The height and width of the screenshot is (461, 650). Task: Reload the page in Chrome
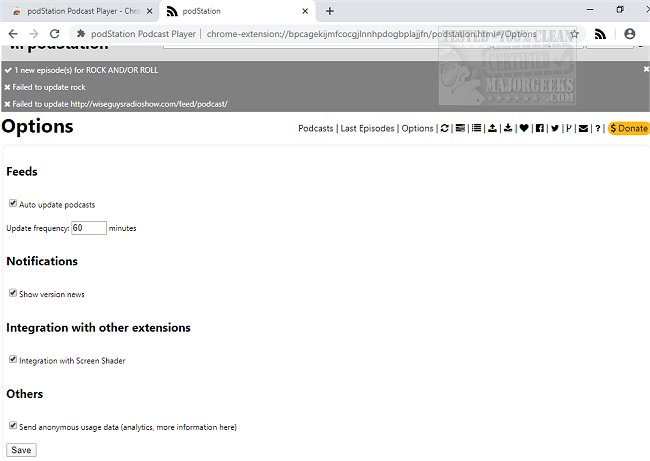point(55,34)
